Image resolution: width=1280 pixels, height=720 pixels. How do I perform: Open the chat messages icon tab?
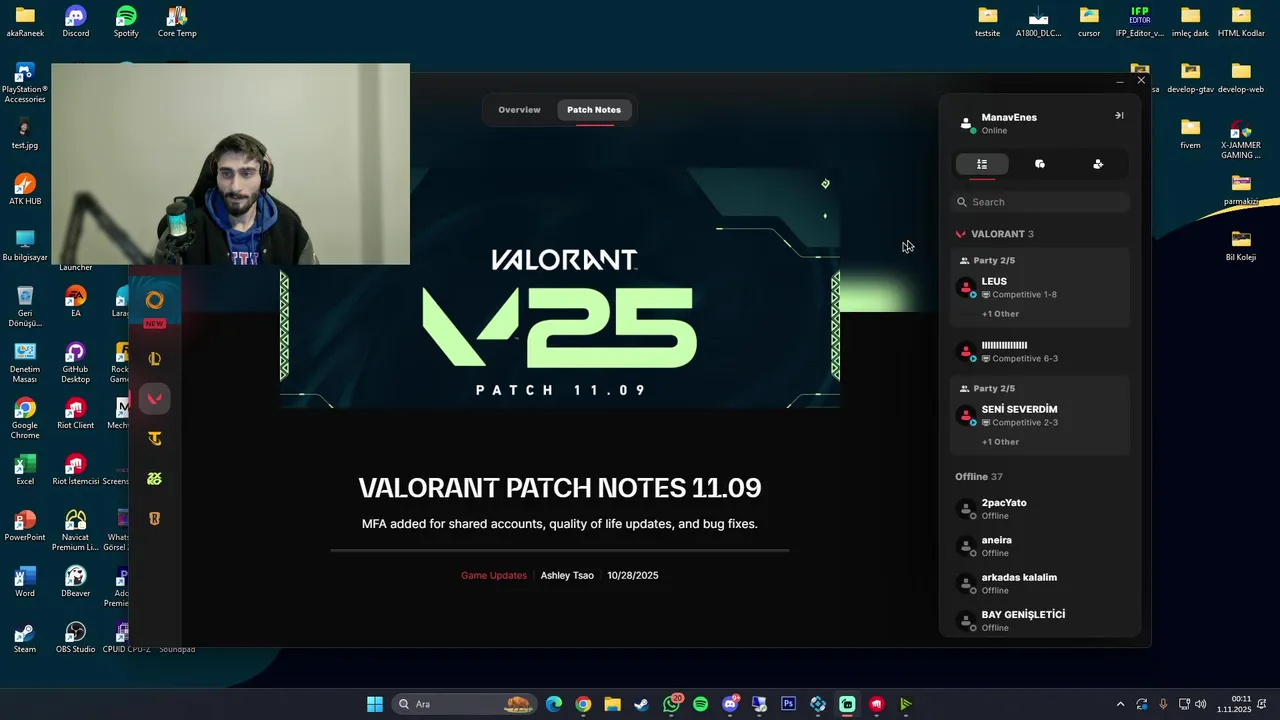(1040, 164)
